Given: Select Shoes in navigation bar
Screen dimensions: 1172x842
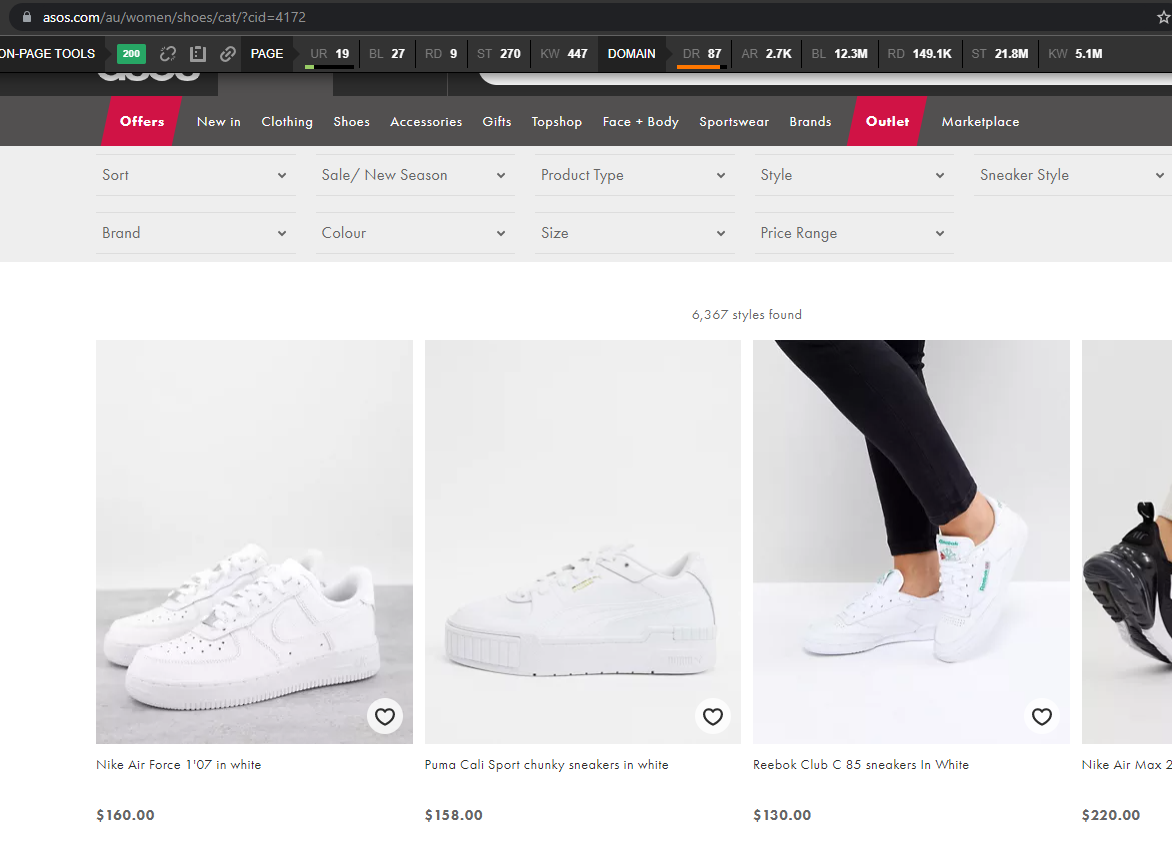Looking at the screenshot, I should pyautogui.click(x=351, y=121).
